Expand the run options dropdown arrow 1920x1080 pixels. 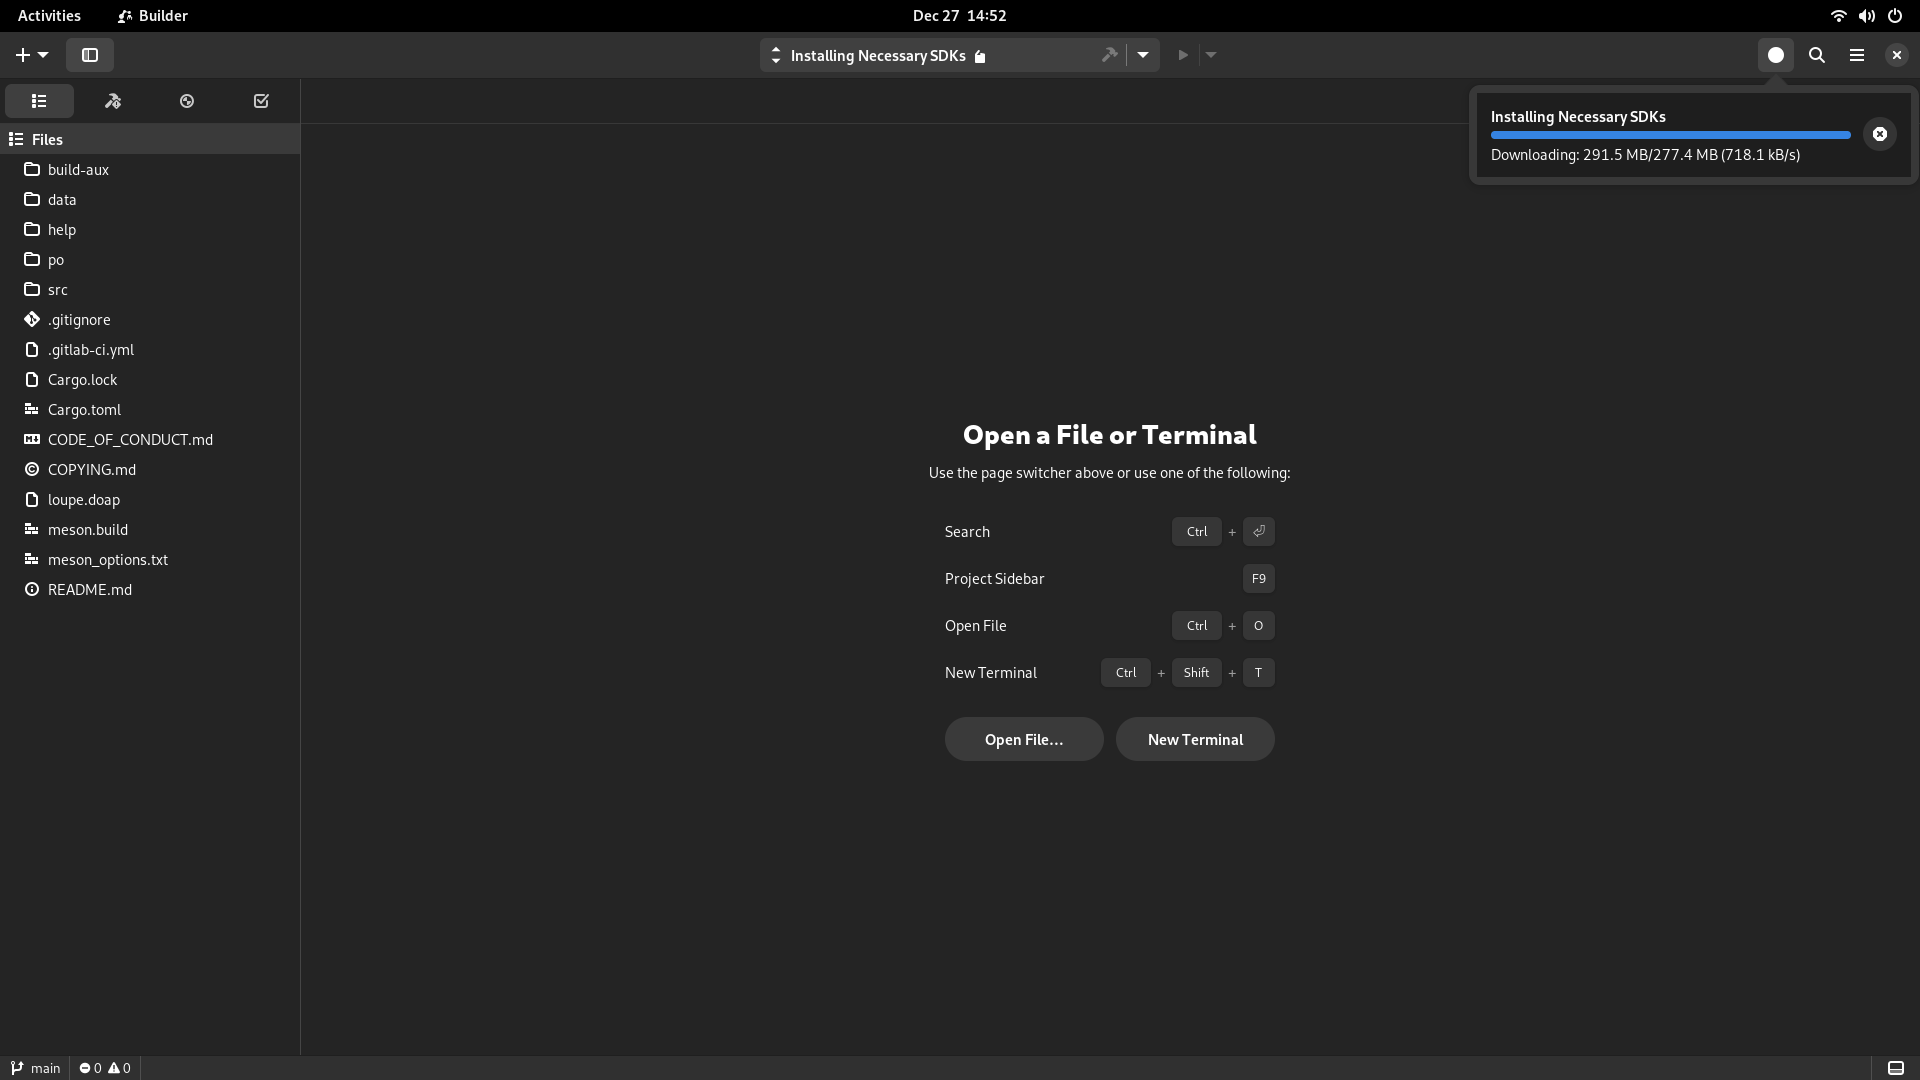[x=1211, y=55]
